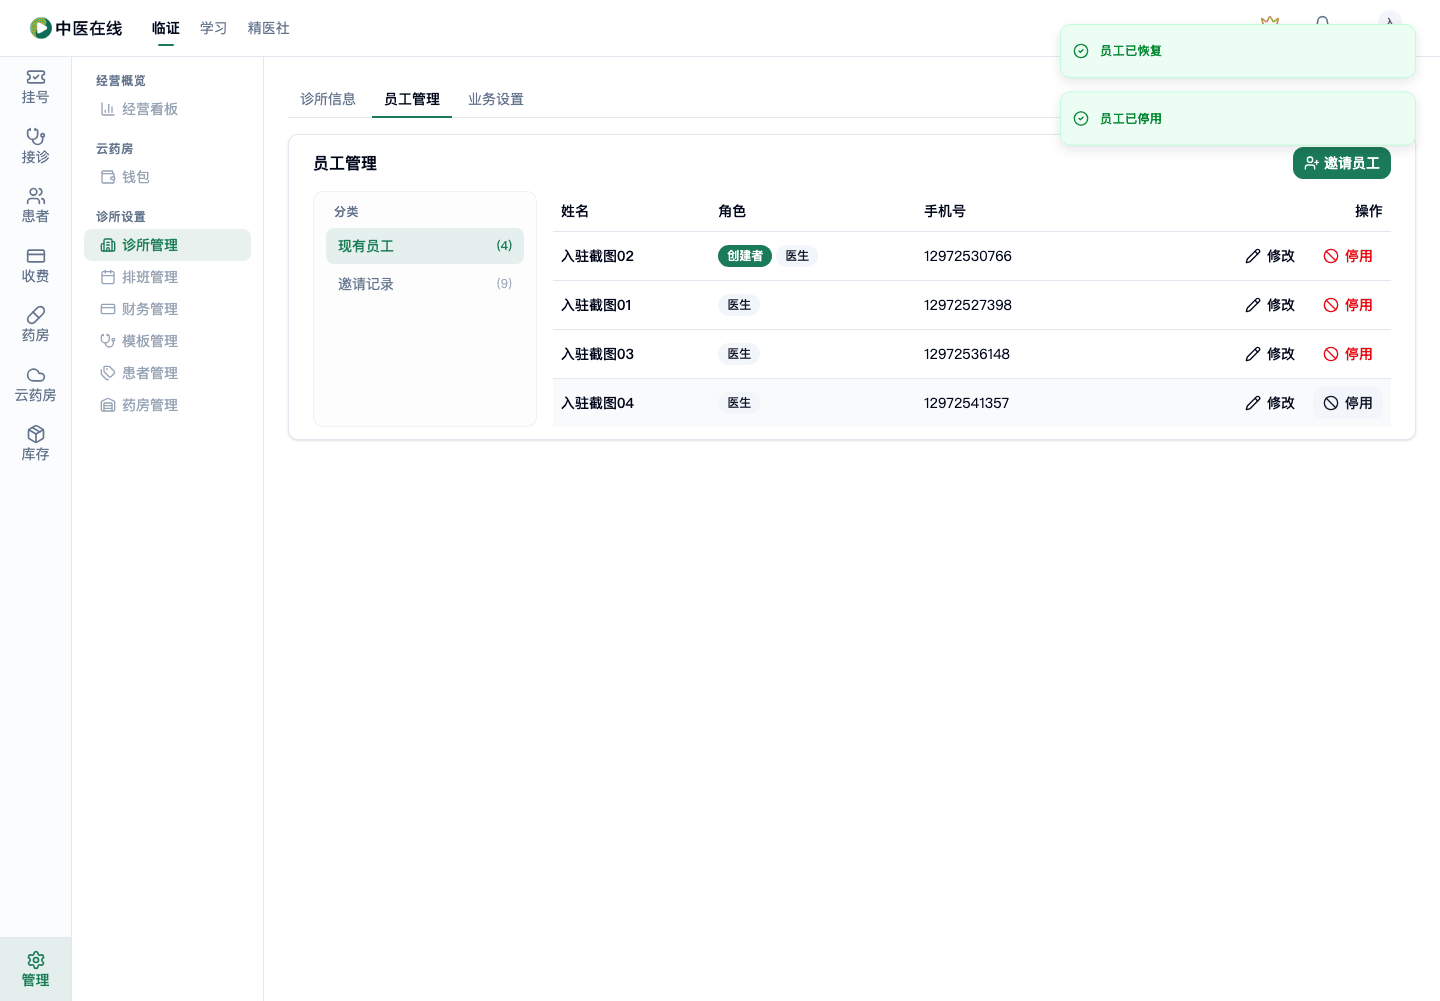Click the 患者管理 tag icon
Viewport: 1440px width, 1001px height.
108,373
